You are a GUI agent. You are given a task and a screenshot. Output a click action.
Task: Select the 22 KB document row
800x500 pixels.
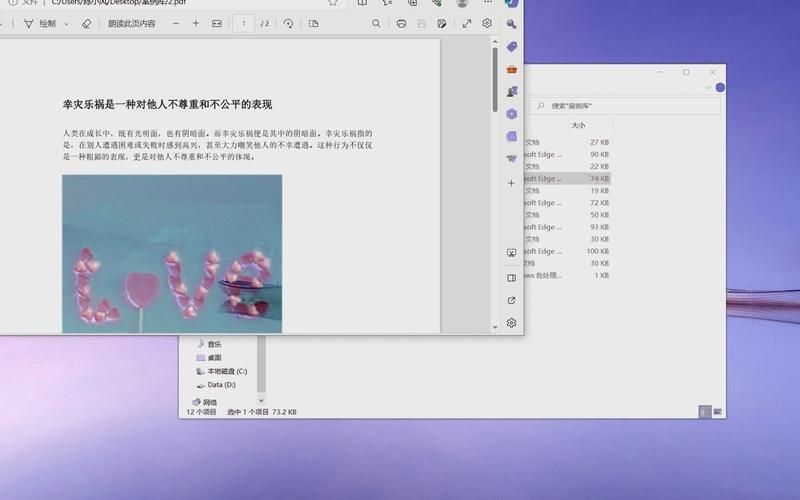(x=567, y=167)
